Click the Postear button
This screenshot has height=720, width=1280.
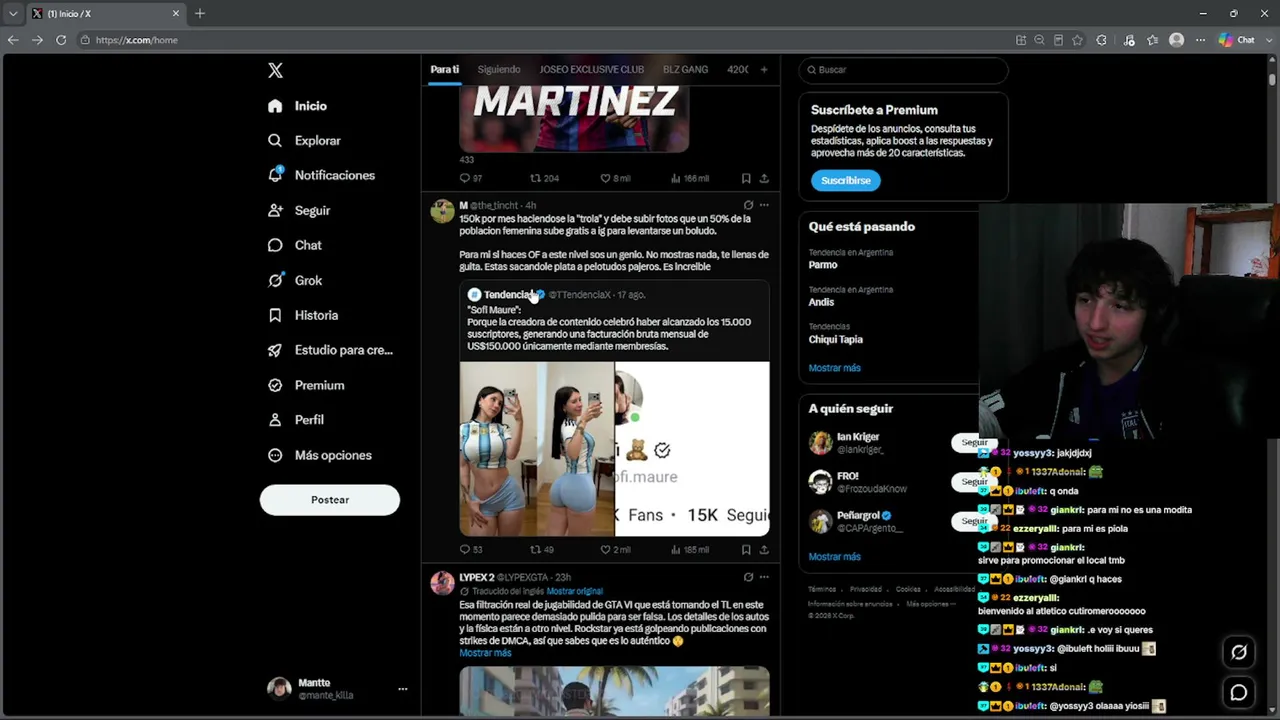click(330, 500)
